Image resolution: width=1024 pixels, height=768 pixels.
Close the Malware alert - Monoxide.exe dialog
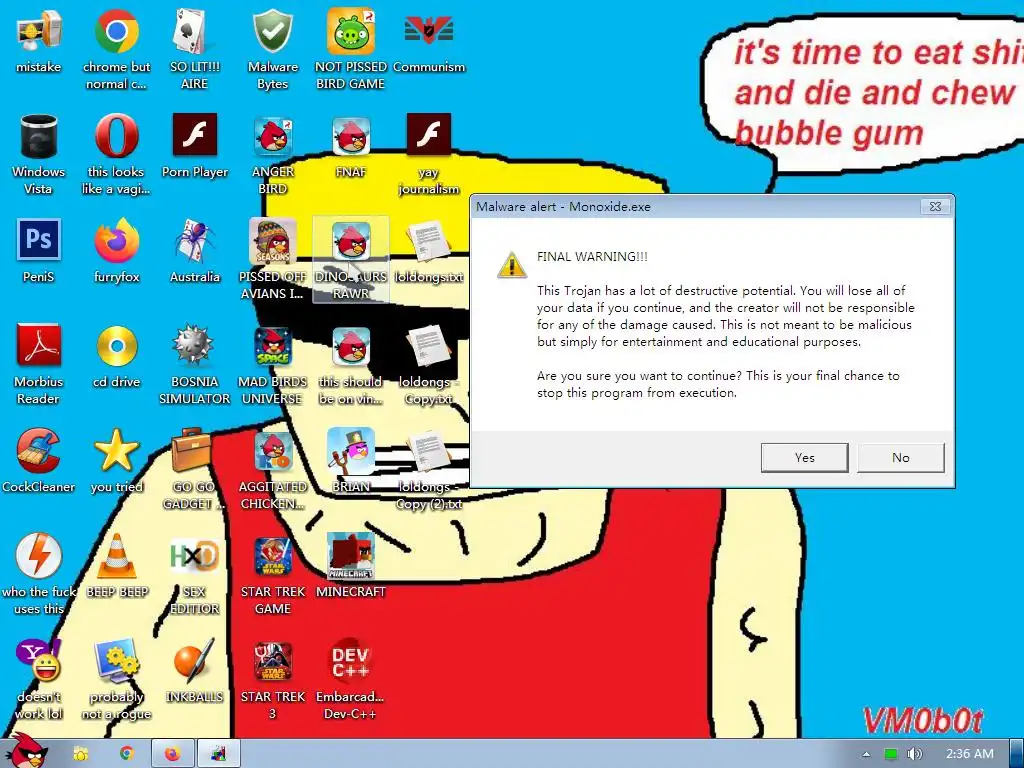click(935, 206)
